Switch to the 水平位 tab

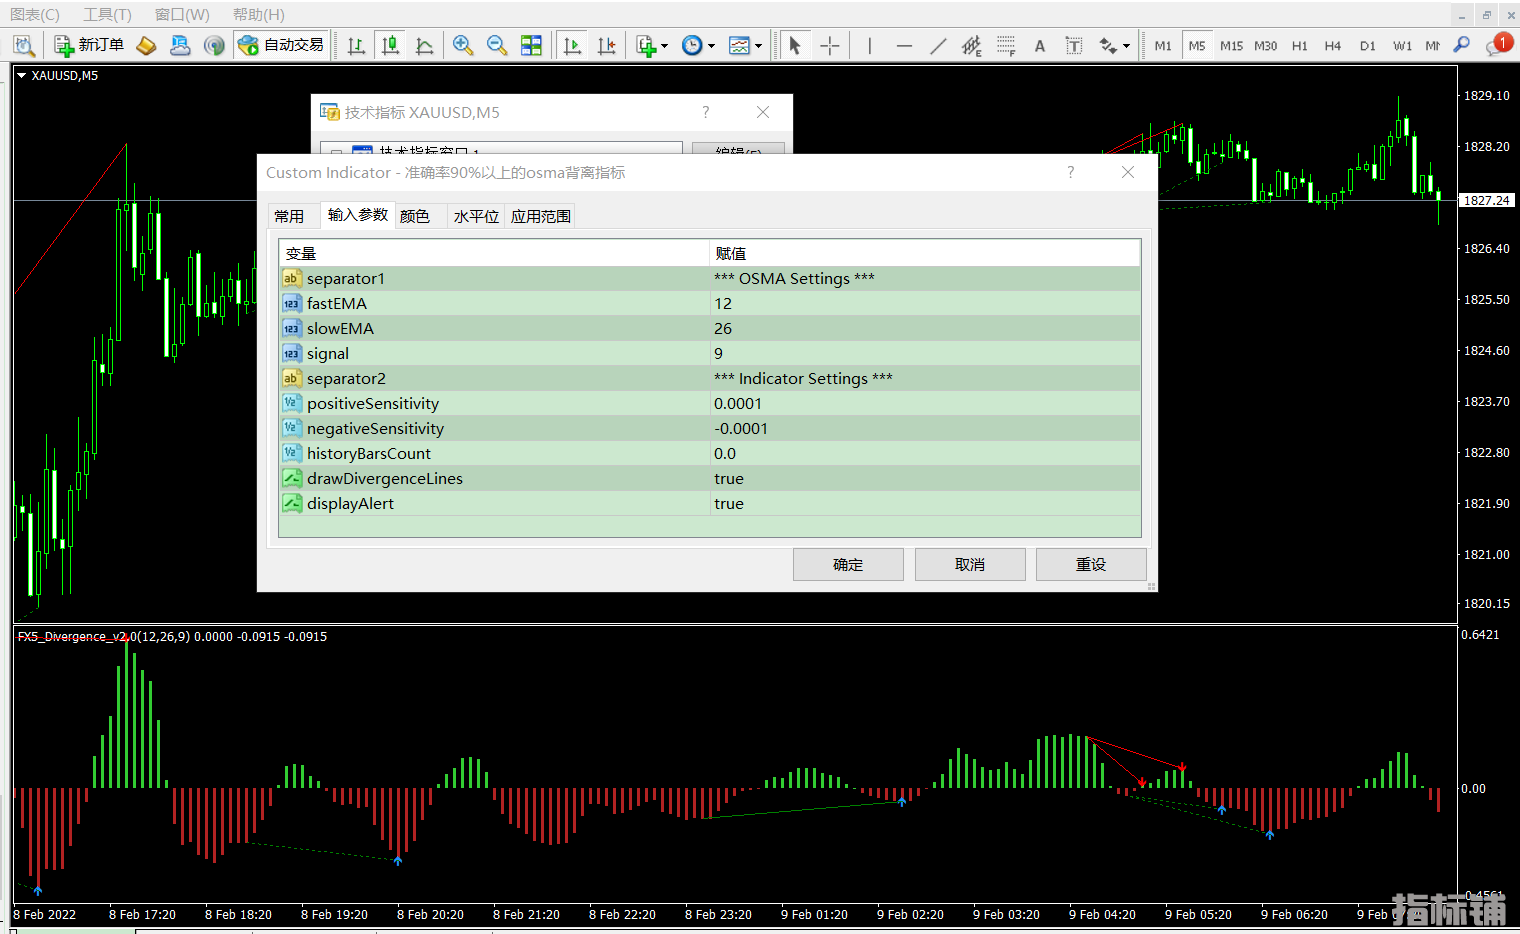[x=476, y=216]
